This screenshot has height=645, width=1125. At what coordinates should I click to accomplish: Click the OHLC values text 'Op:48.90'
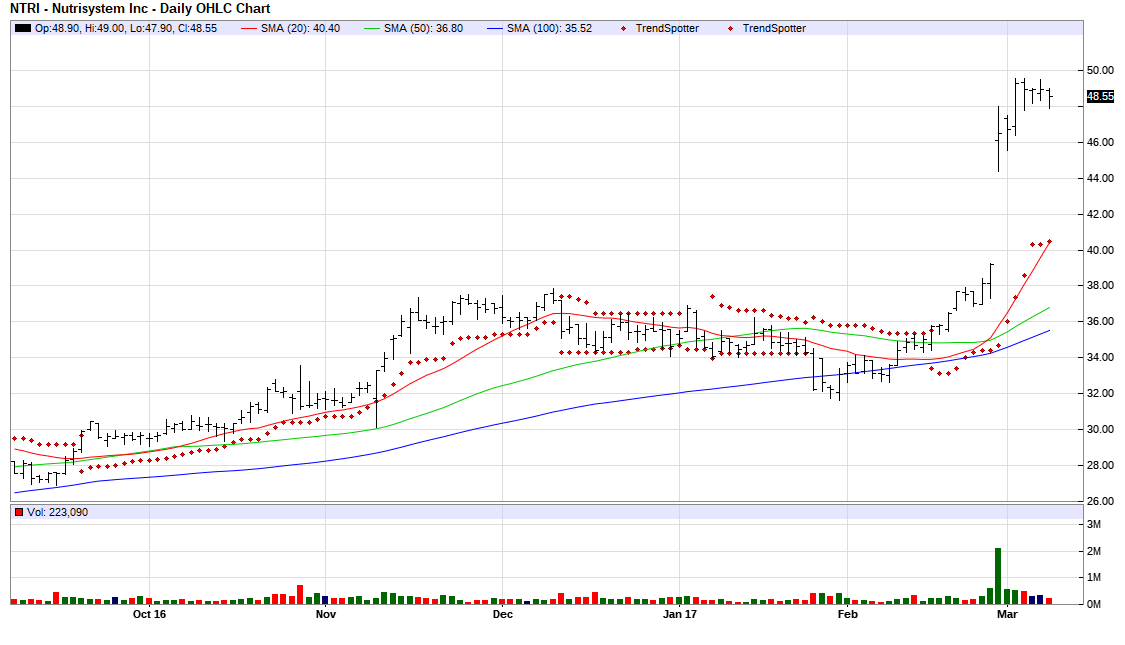(x=56, y=29)
